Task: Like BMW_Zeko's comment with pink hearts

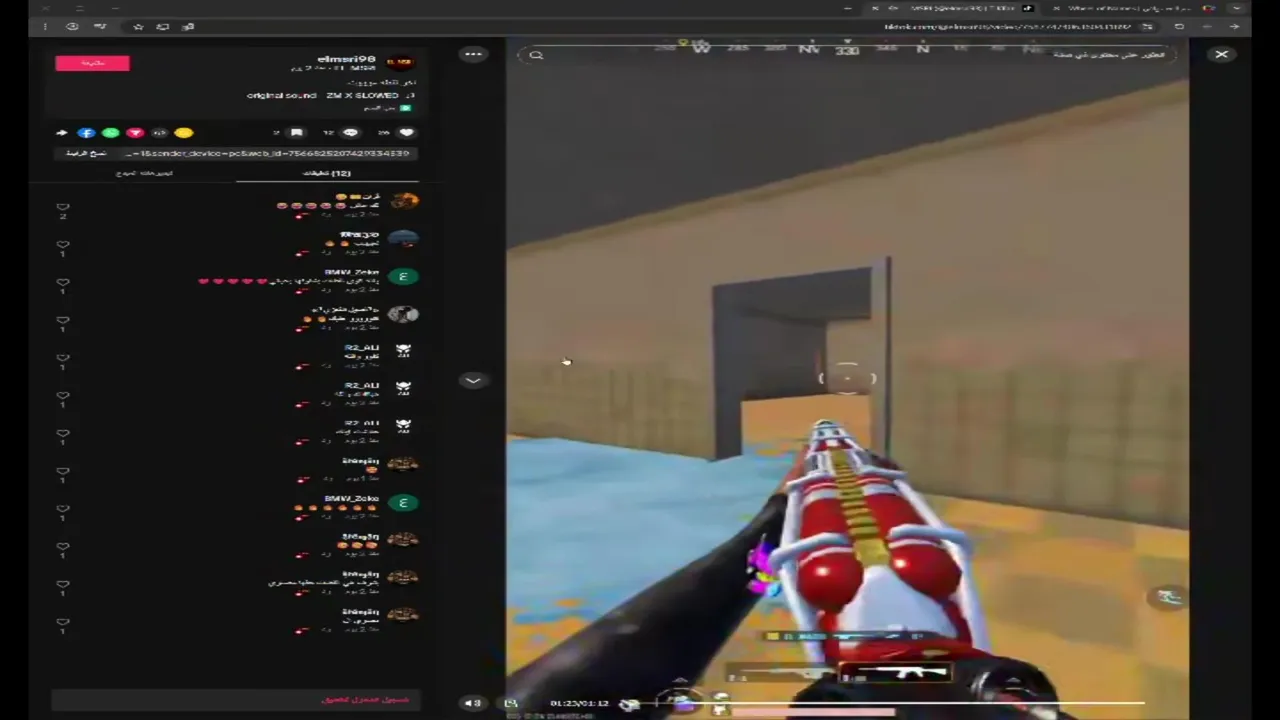Action: coord(63,282)
